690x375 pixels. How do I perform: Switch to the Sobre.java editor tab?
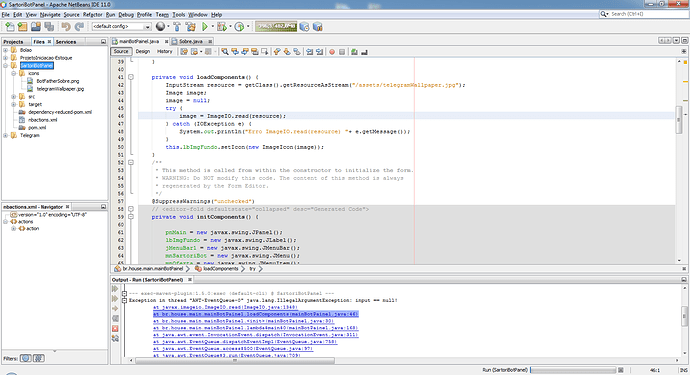(x=191, y=41)
